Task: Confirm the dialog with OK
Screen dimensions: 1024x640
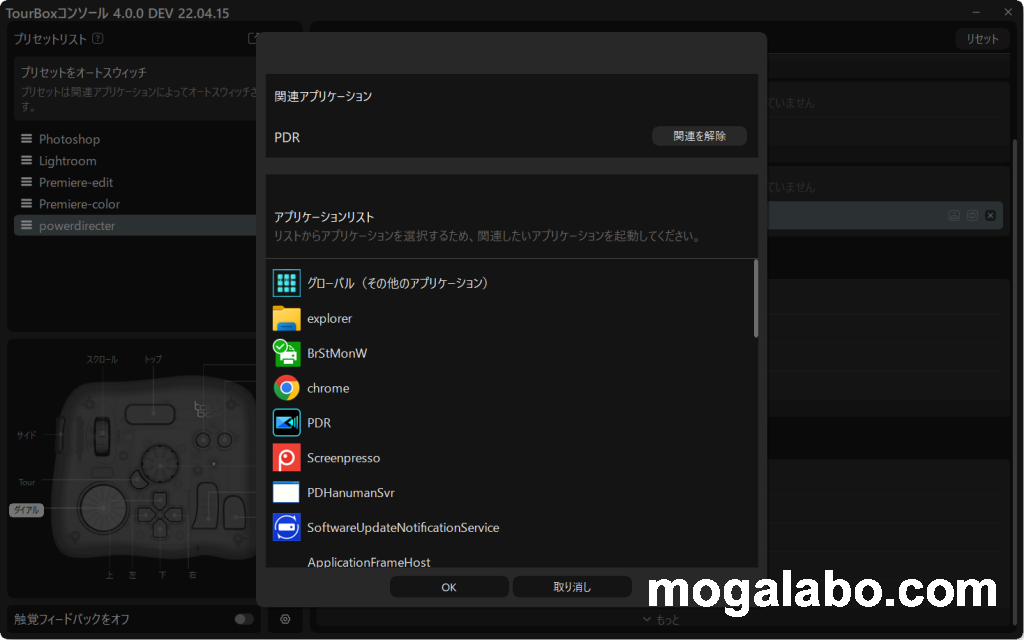Action: click(x=449, y=587)
